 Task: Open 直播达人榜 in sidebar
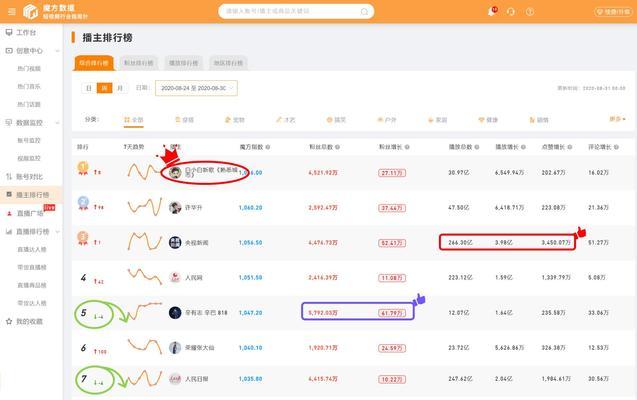pyautogui.click(x=32, y=249)
